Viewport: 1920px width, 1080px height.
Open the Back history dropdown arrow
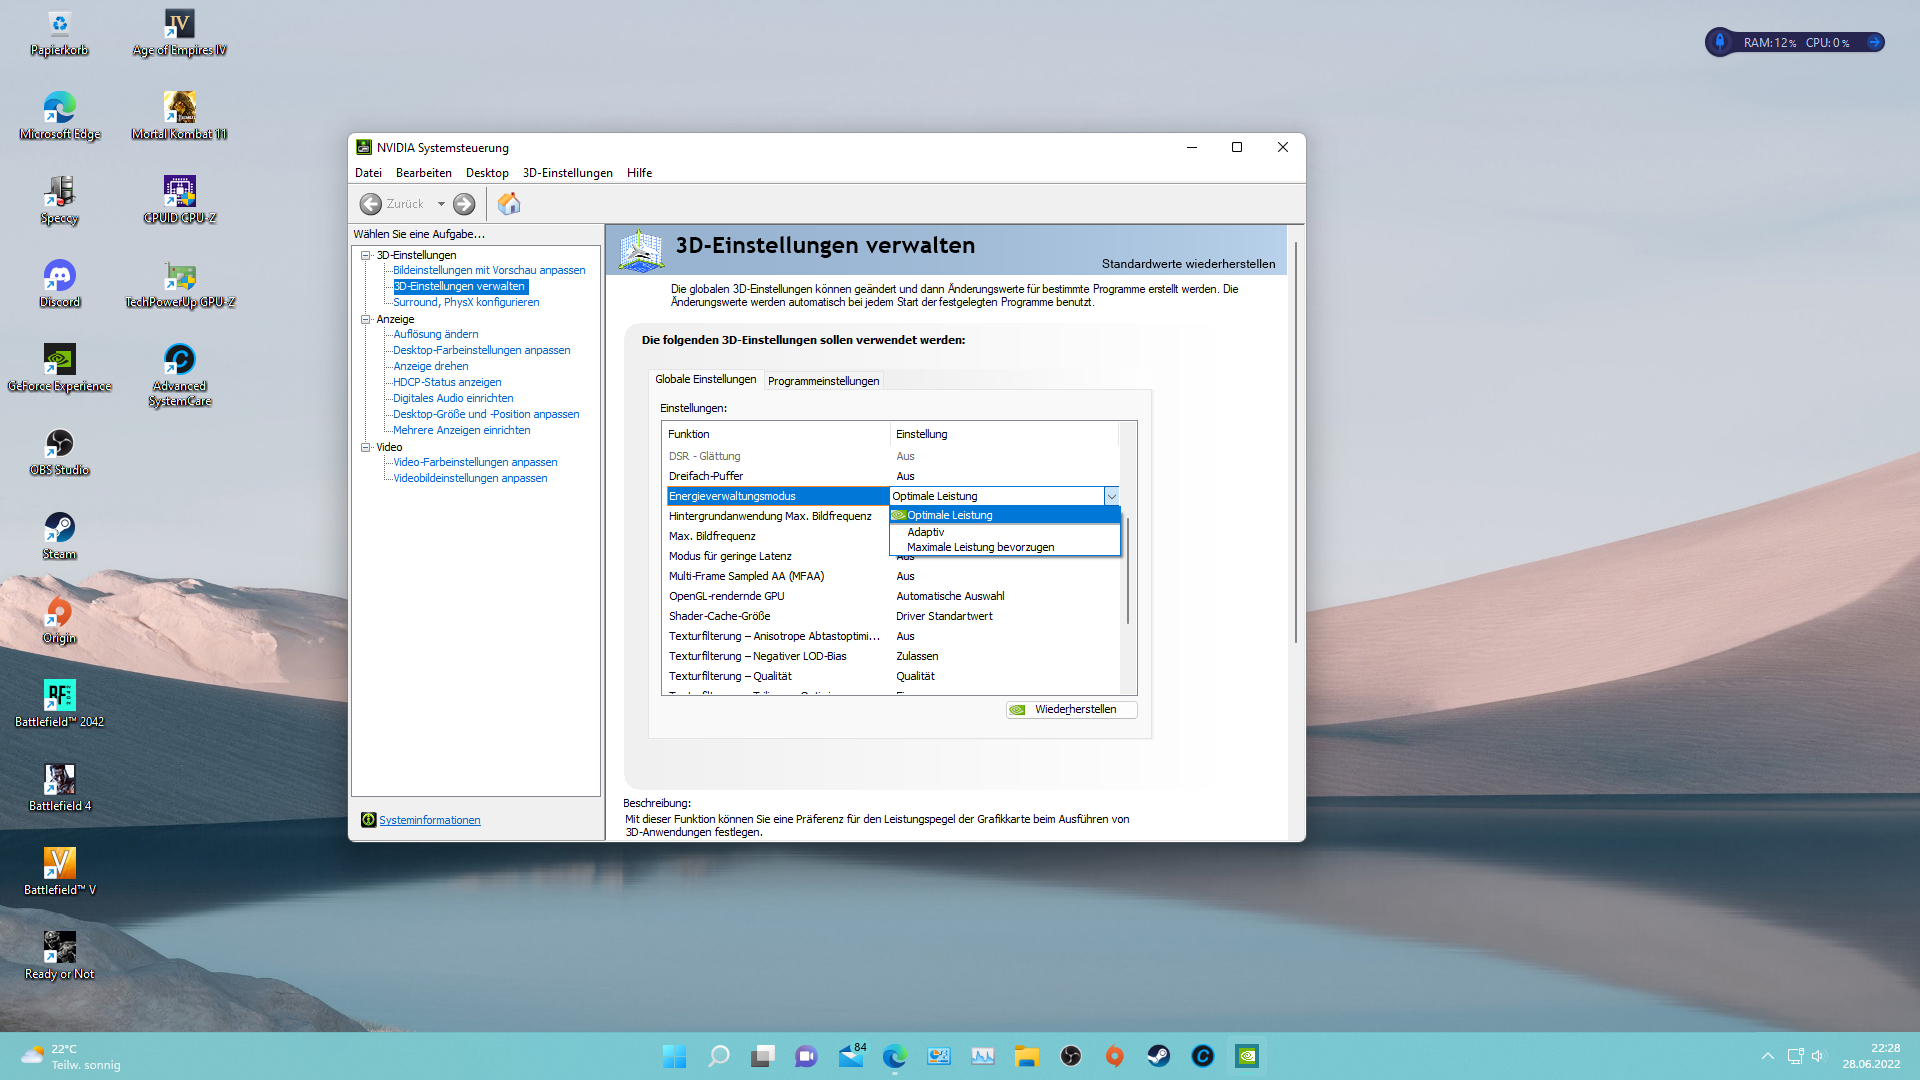[441, 204]
